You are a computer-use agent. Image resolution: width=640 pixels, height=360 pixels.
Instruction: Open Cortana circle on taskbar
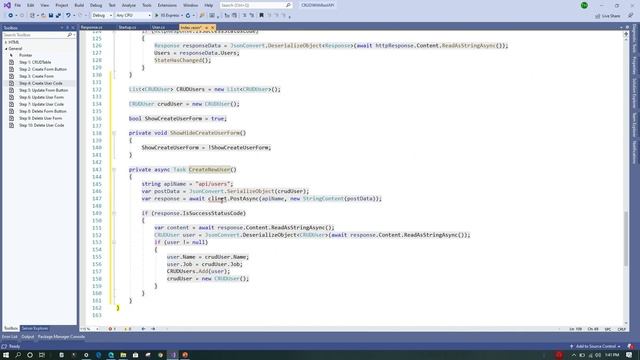tap(30, 355)
